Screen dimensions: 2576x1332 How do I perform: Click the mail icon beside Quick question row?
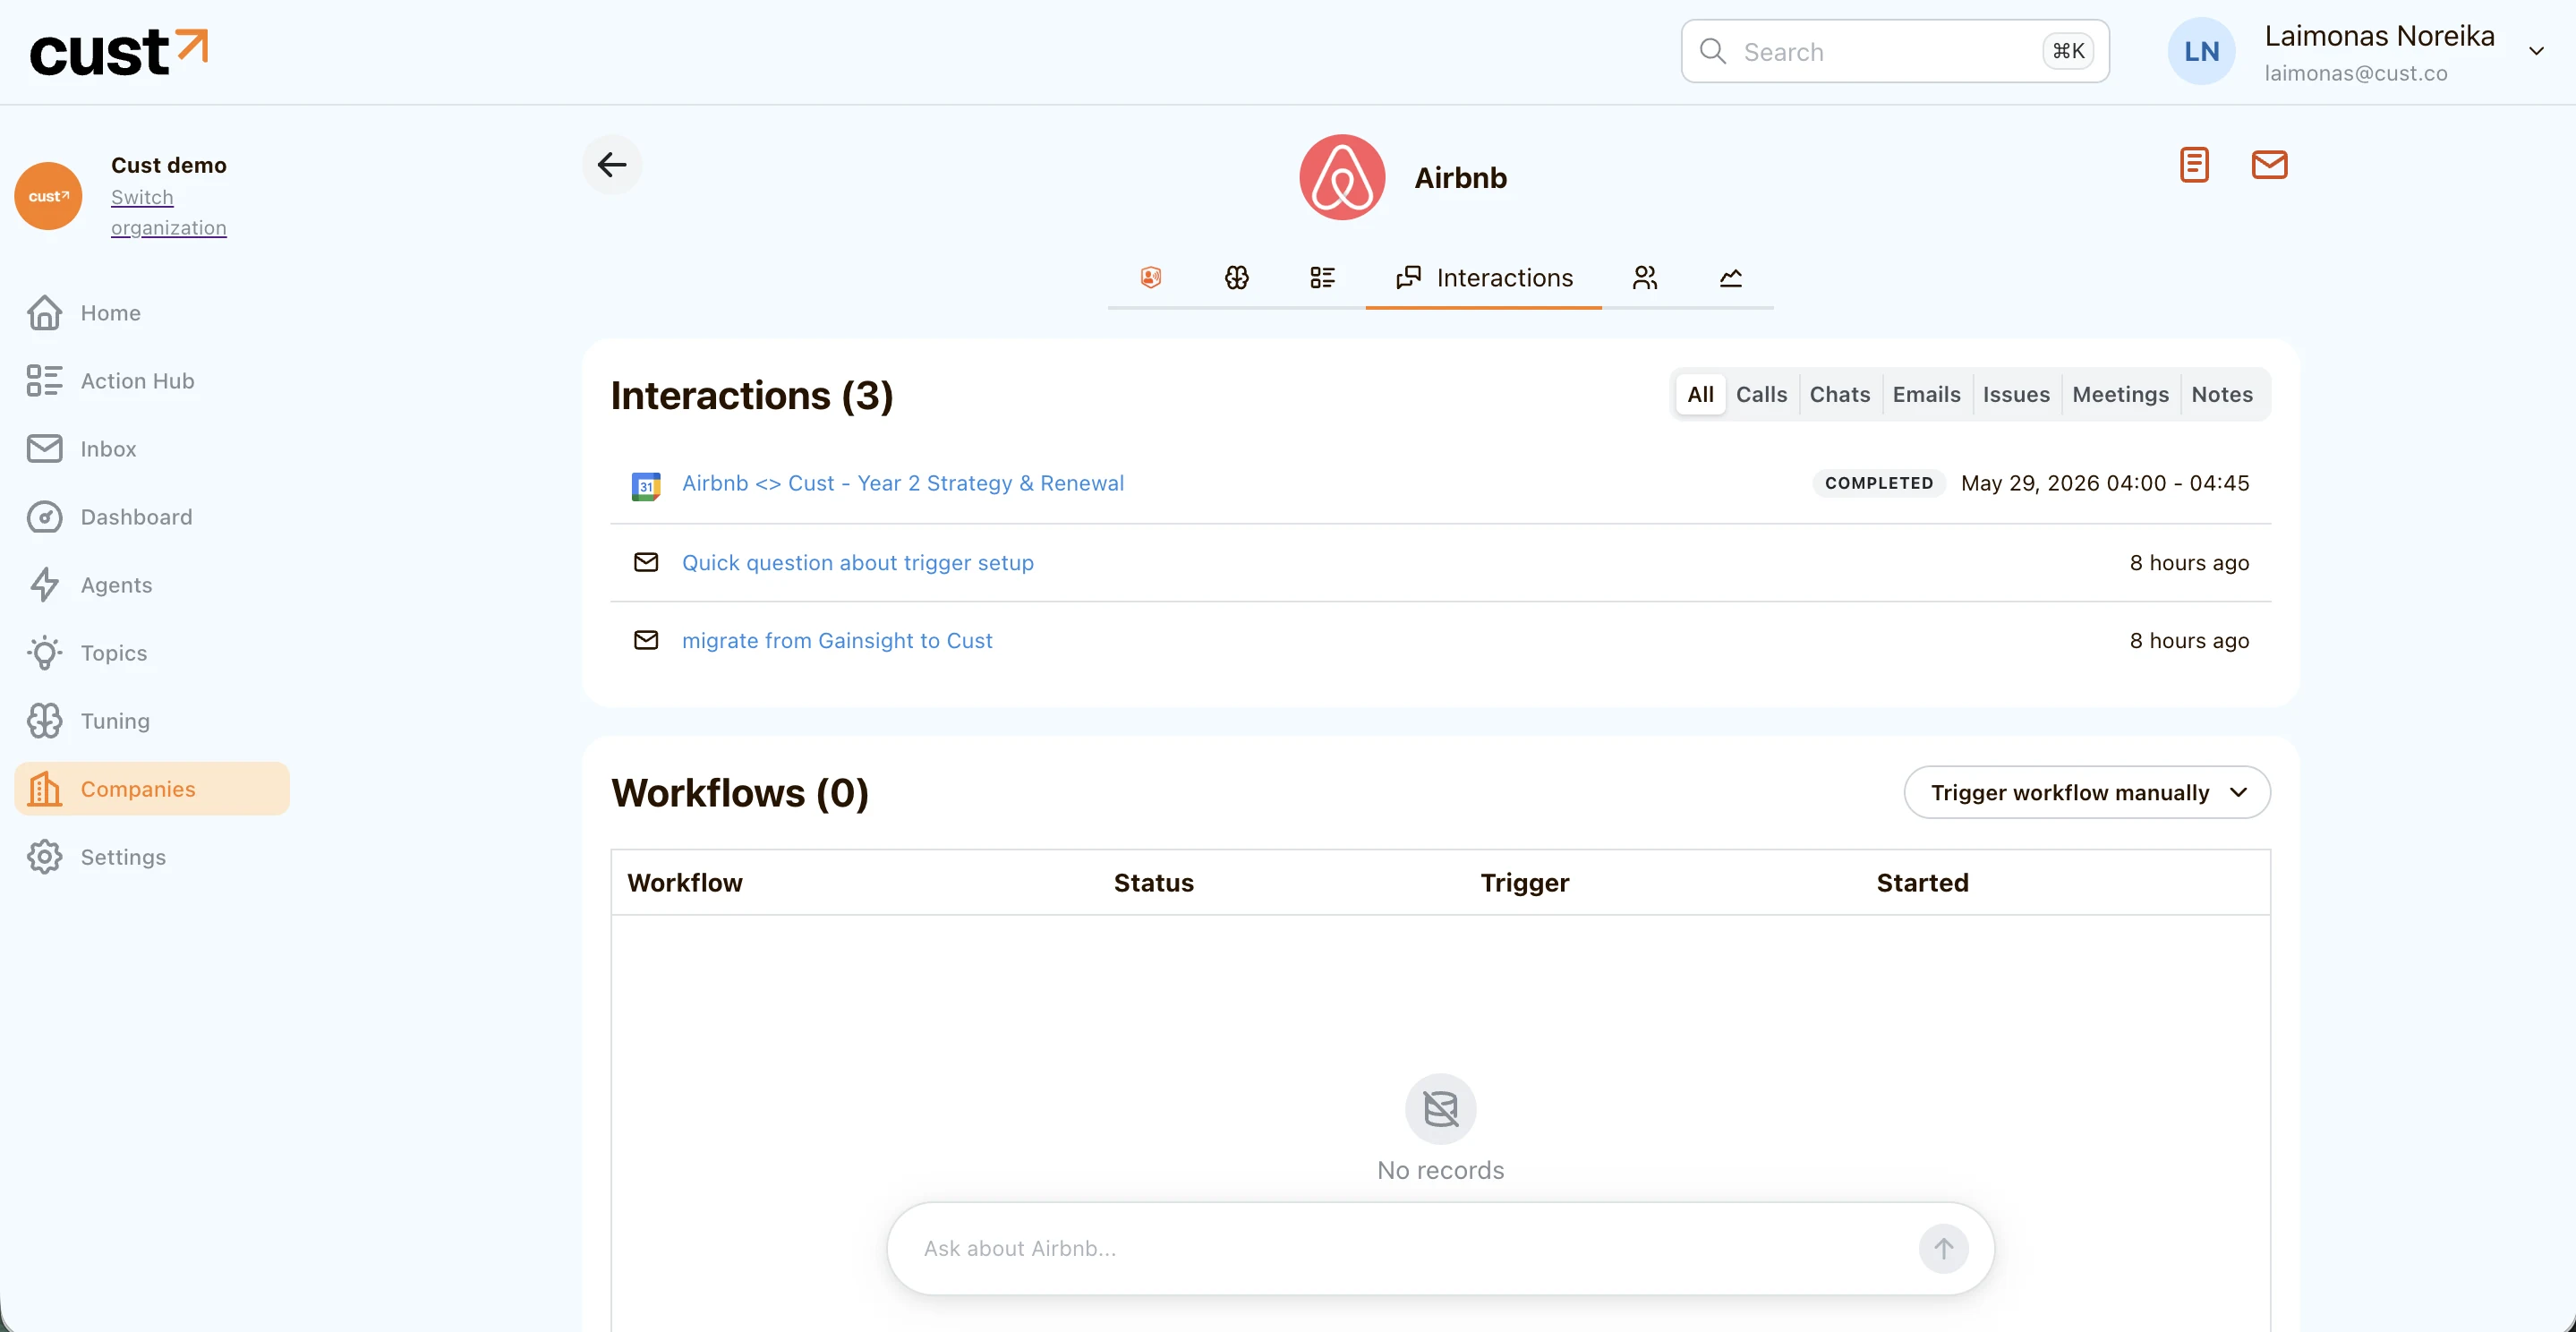click(646, 562)
